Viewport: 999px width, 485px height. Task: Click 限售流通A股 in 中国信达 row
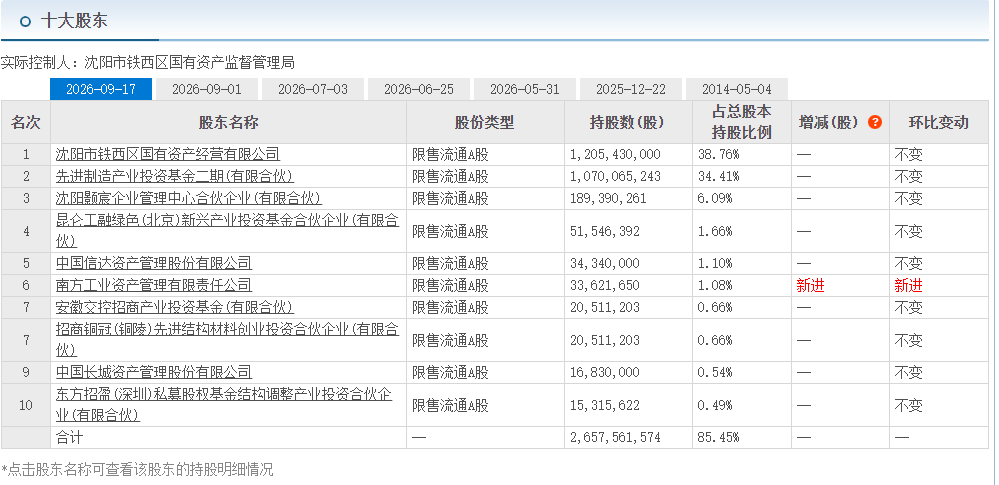tap(450, 263)
